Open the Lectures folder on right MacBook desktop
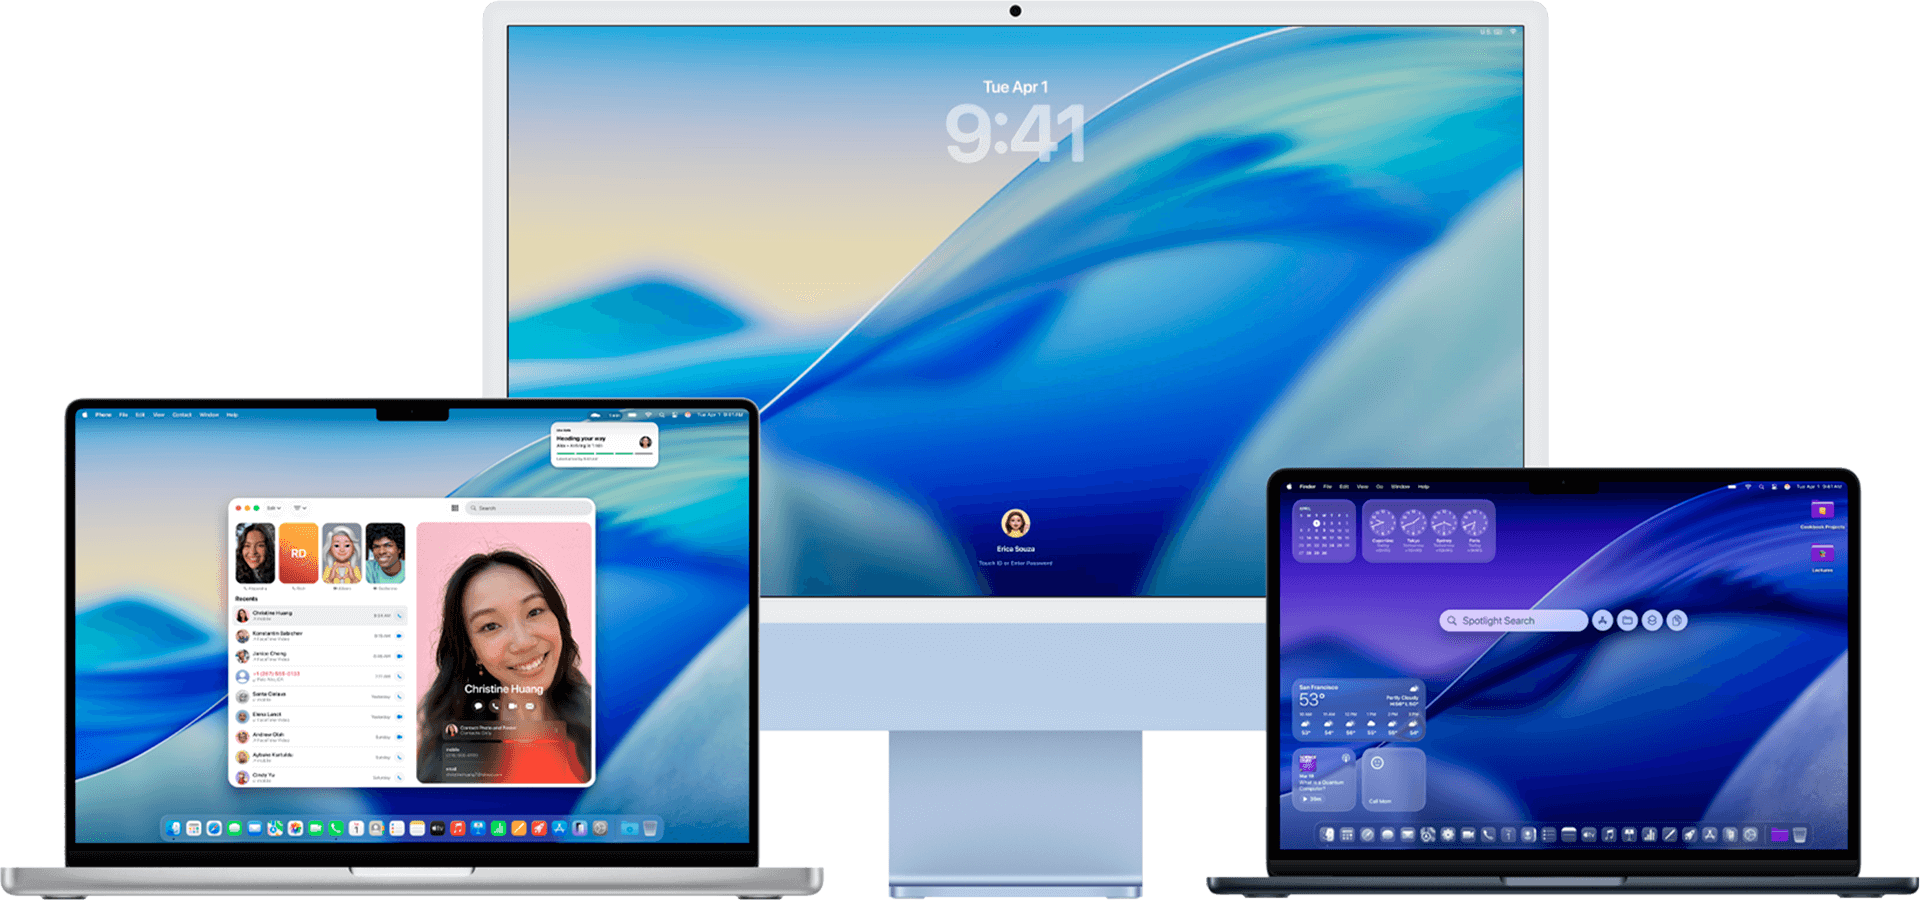 (1822, 558)
